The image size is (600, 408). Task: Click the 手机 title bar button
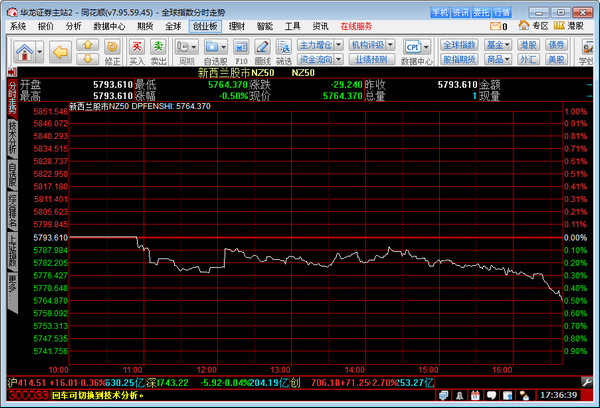point(440,13)
